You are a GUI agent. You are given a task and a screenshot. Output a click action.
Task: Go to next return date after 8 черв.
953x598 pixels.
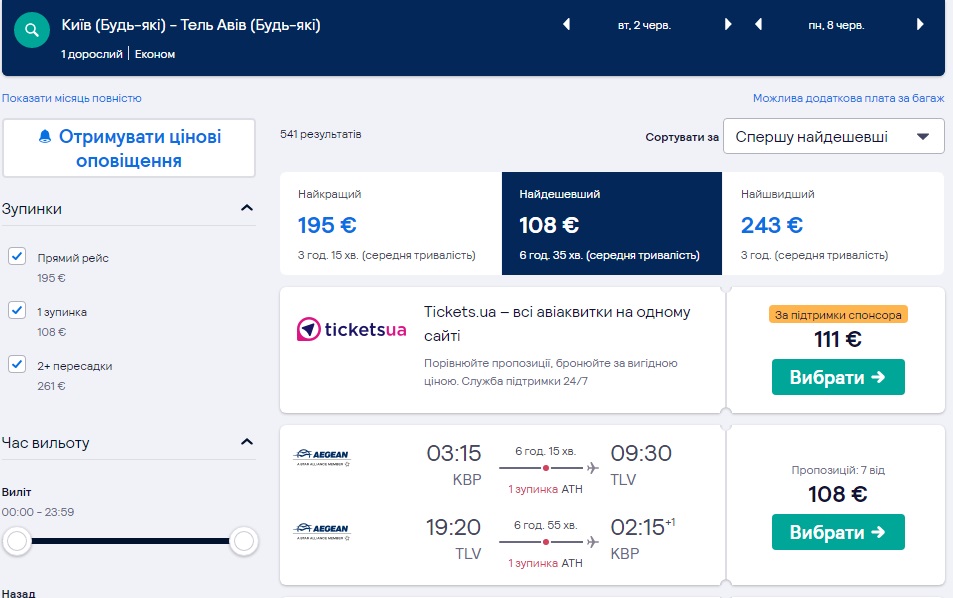[920, 24]
